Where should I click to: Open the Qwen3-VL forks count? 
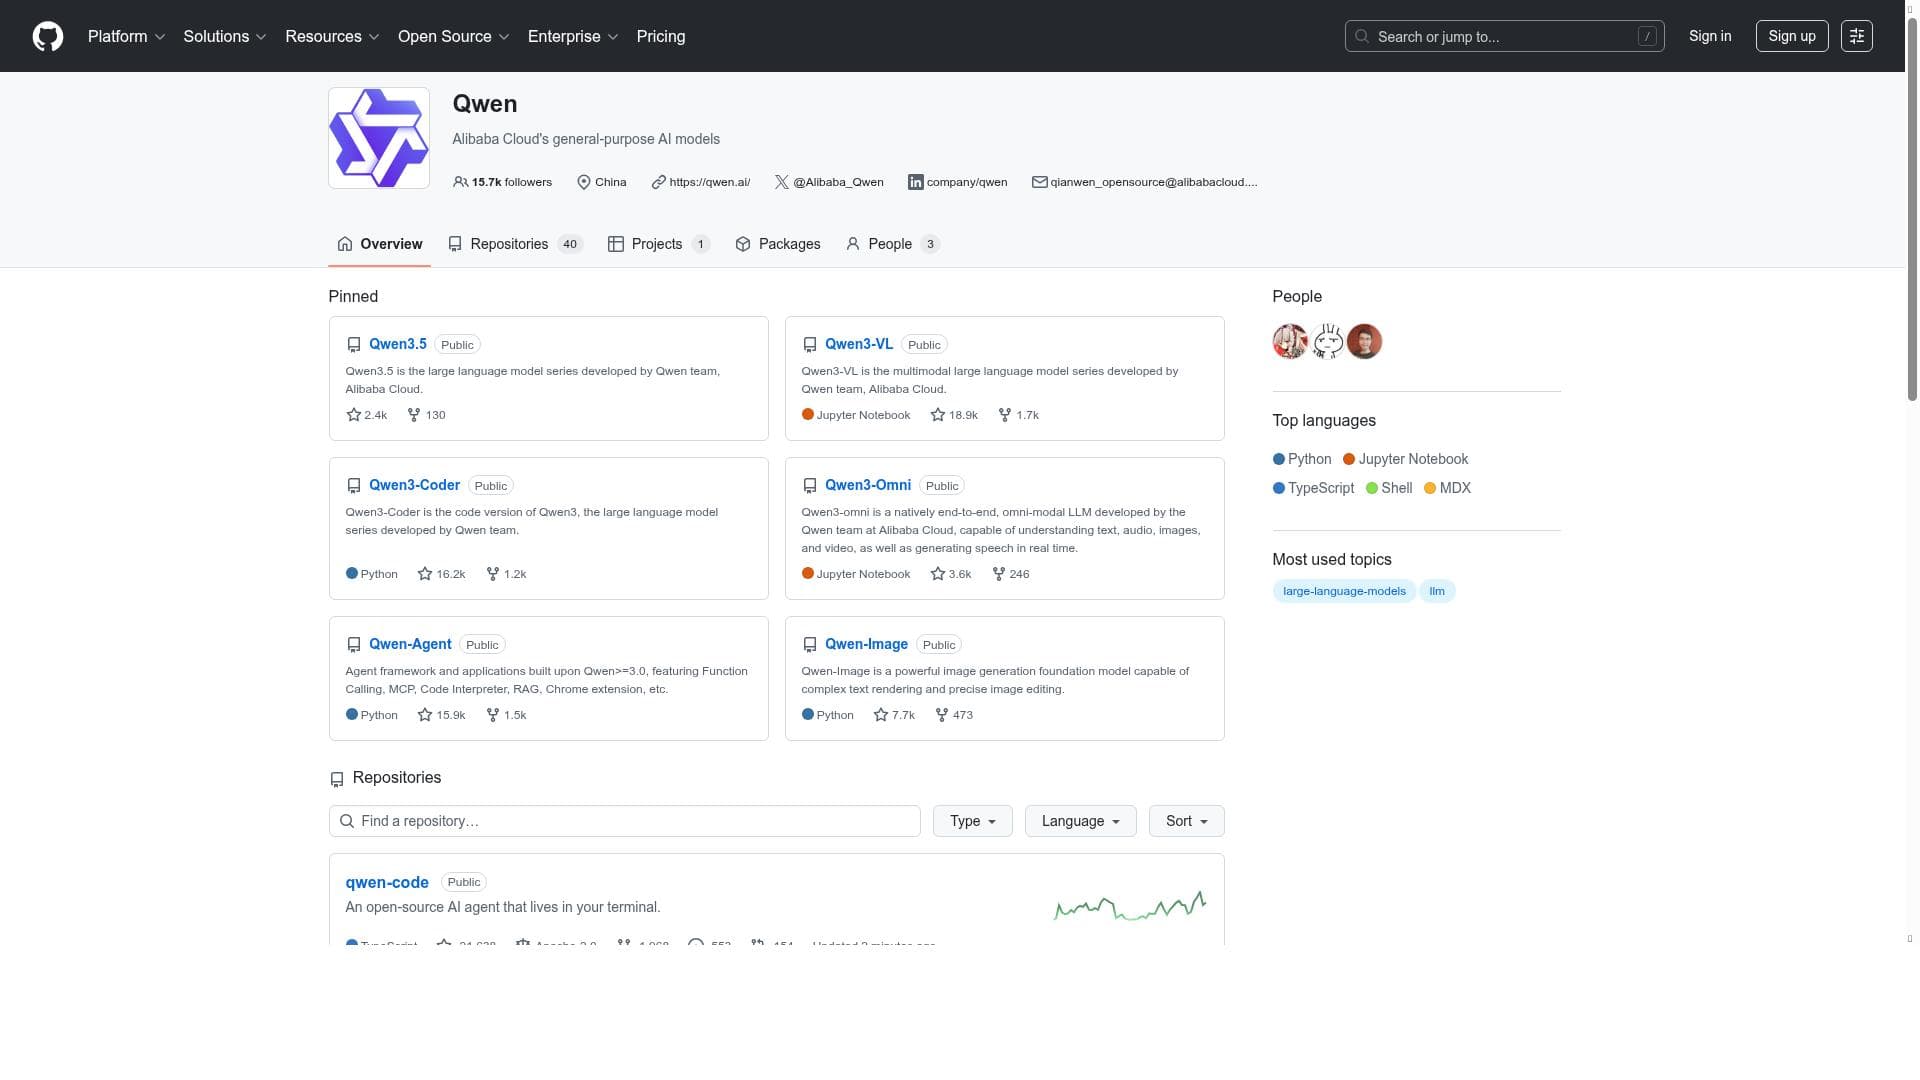point(1019,415)
